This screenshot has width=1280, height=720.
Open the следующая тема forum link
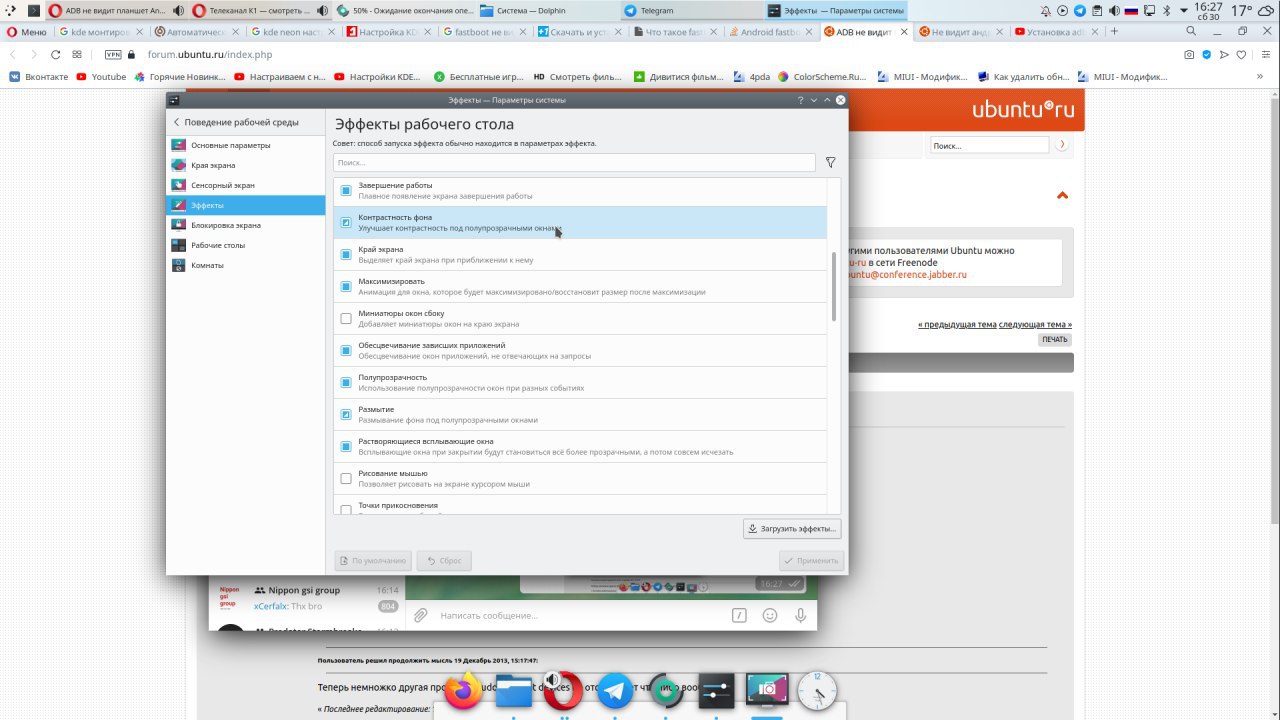tap(1035, 324)
